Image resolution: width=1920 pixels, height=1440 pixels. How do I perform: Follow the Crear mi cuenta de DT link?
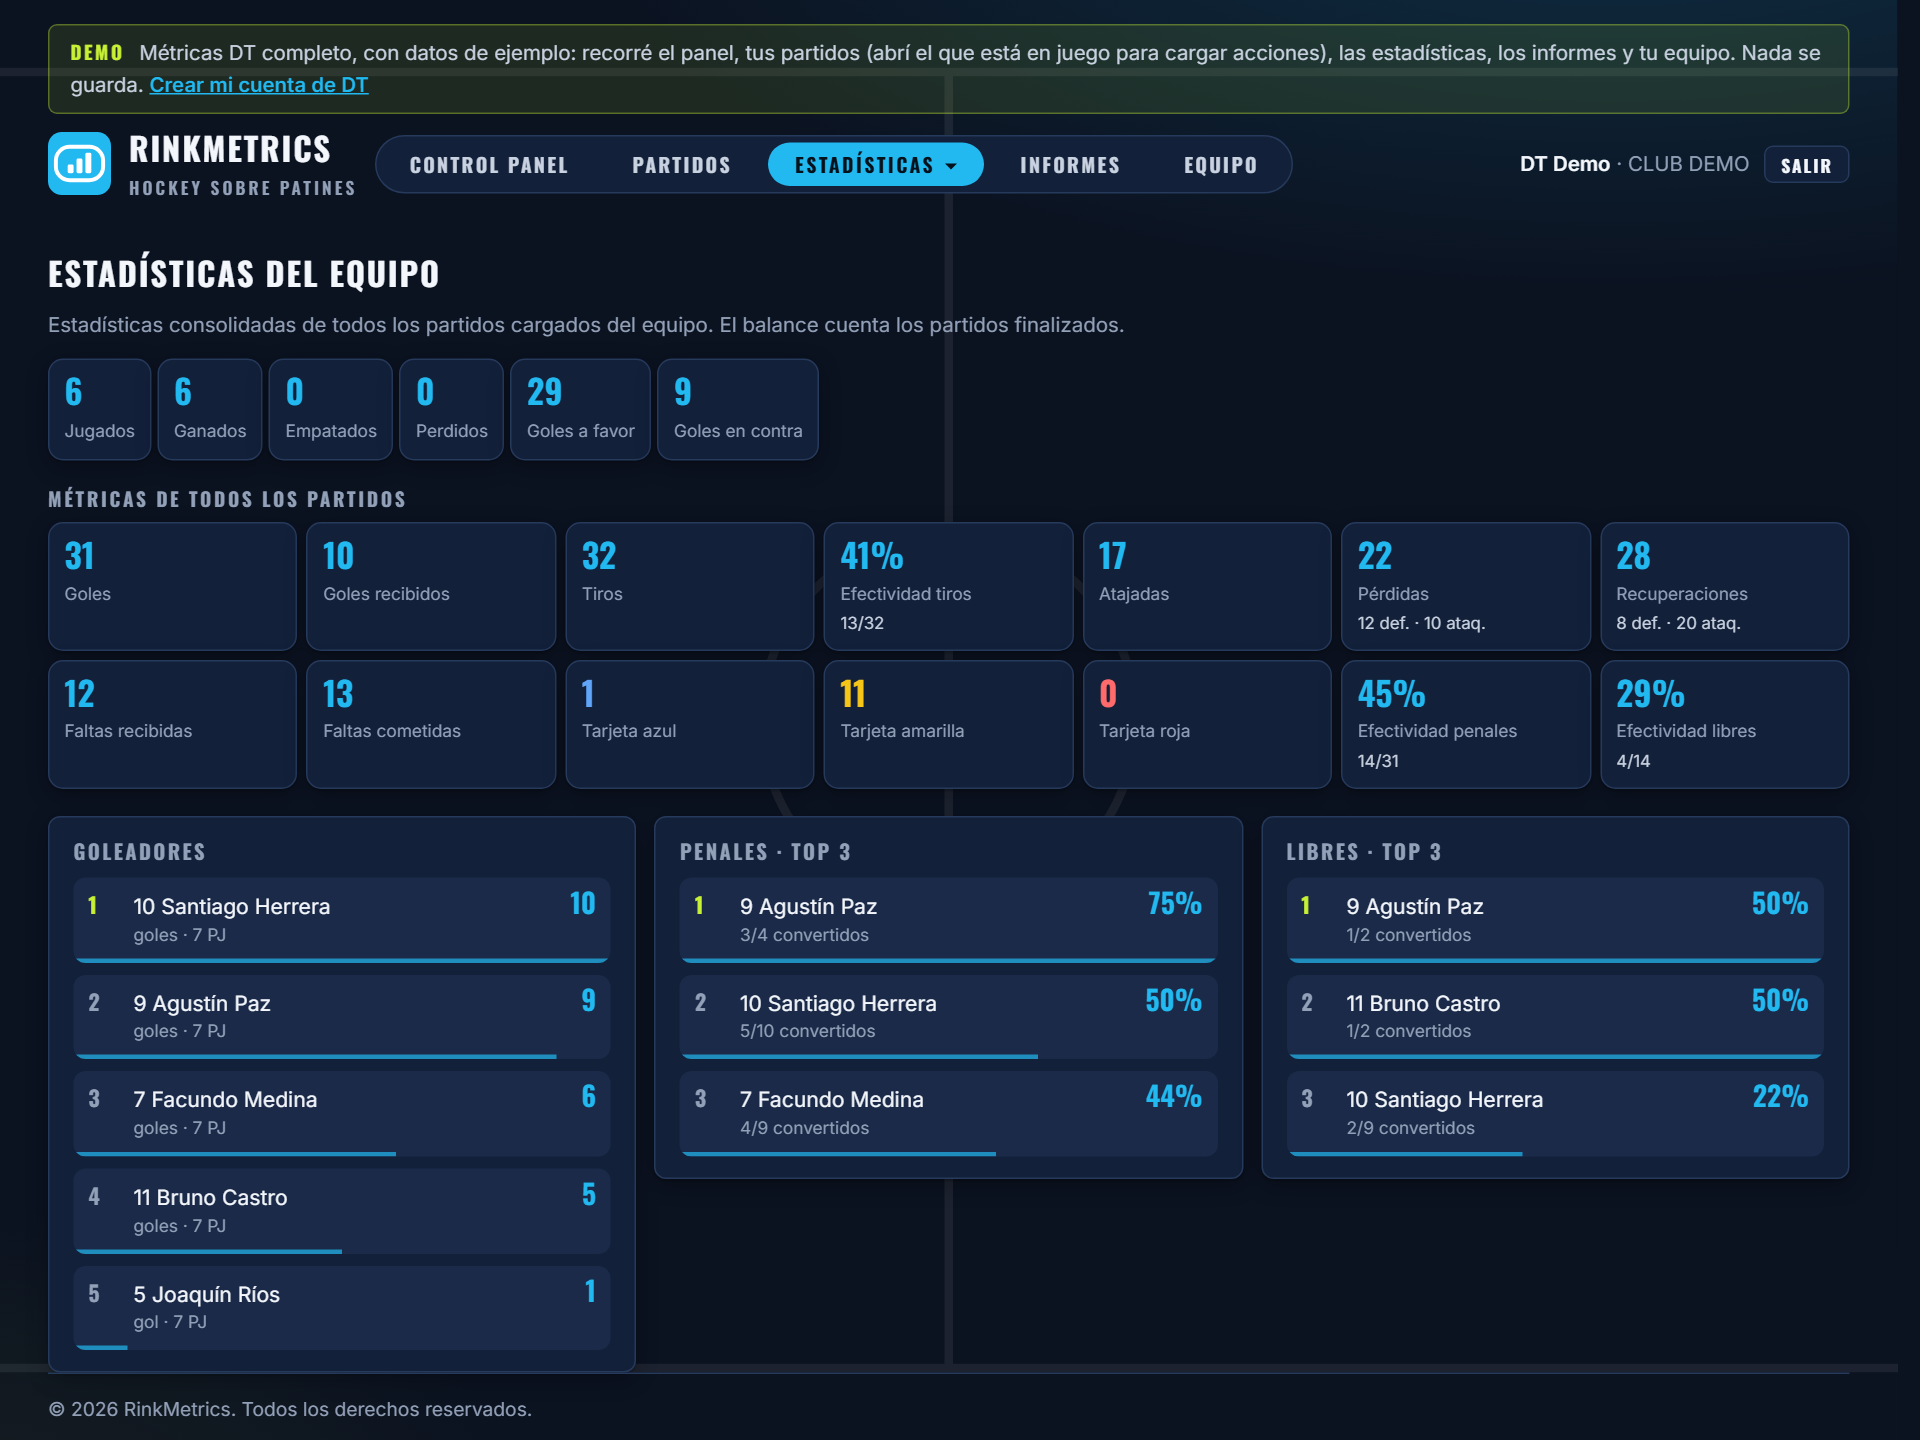(259, 85)
